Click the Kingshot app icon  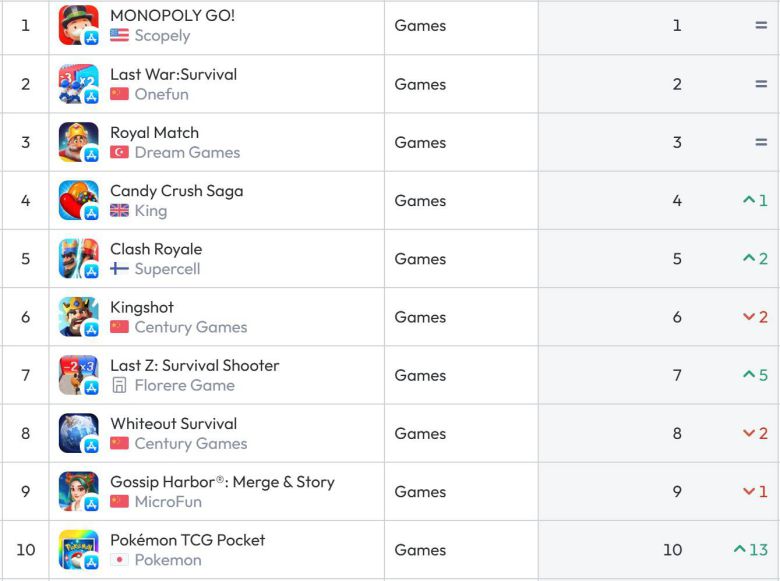click(x=78, y=317)
